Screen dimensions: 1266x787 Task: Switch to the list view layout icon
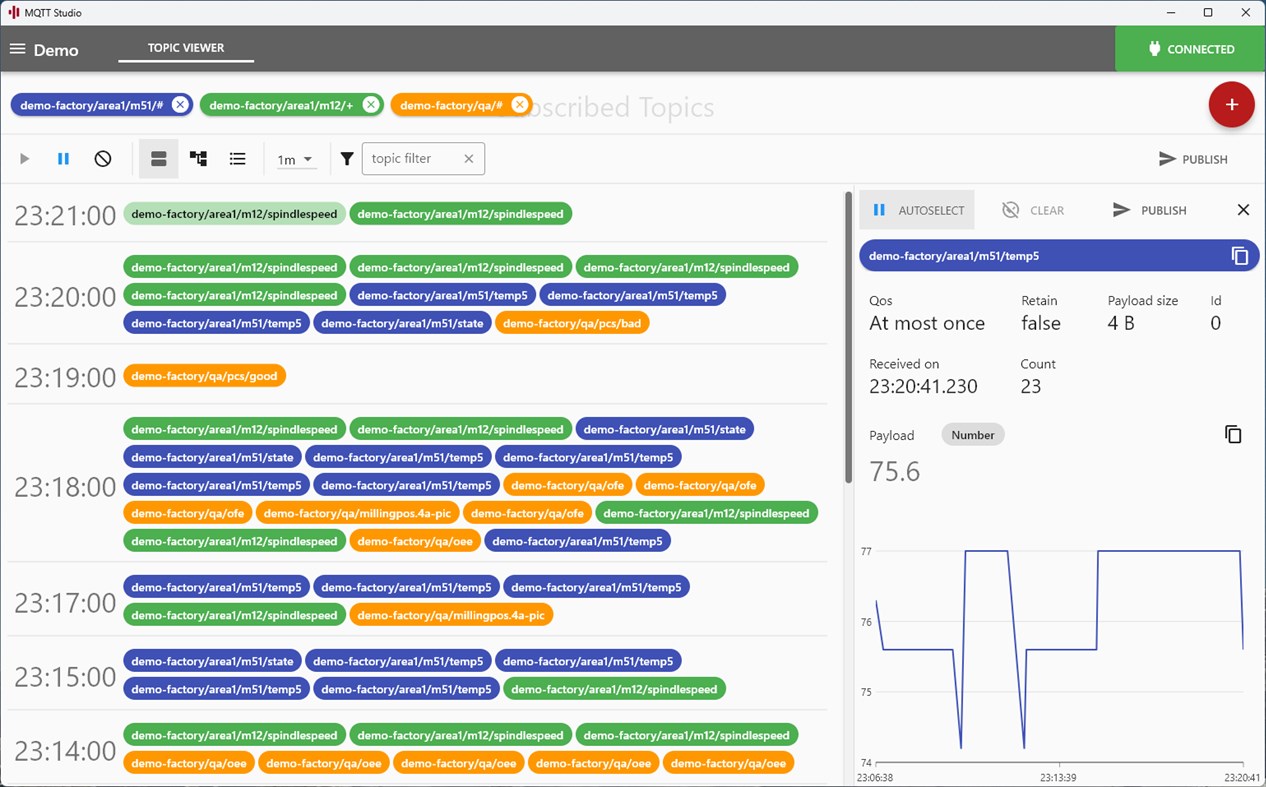click(x=237, y=159)
